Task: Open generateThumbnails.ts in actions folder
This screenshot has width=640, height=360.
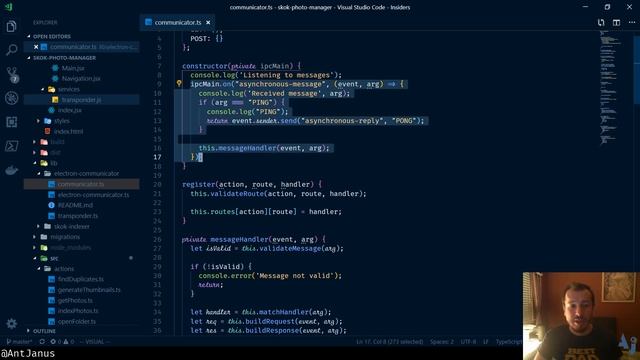Action: coord(89,290)
